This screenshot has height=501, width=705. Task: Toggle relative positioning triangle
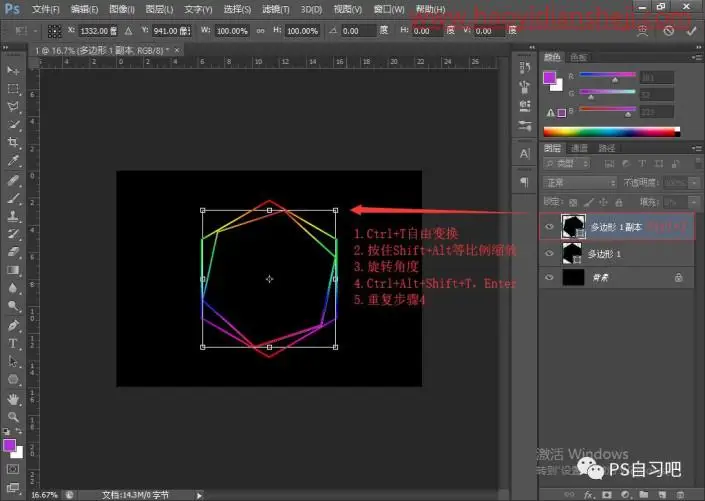pos(129,31)
